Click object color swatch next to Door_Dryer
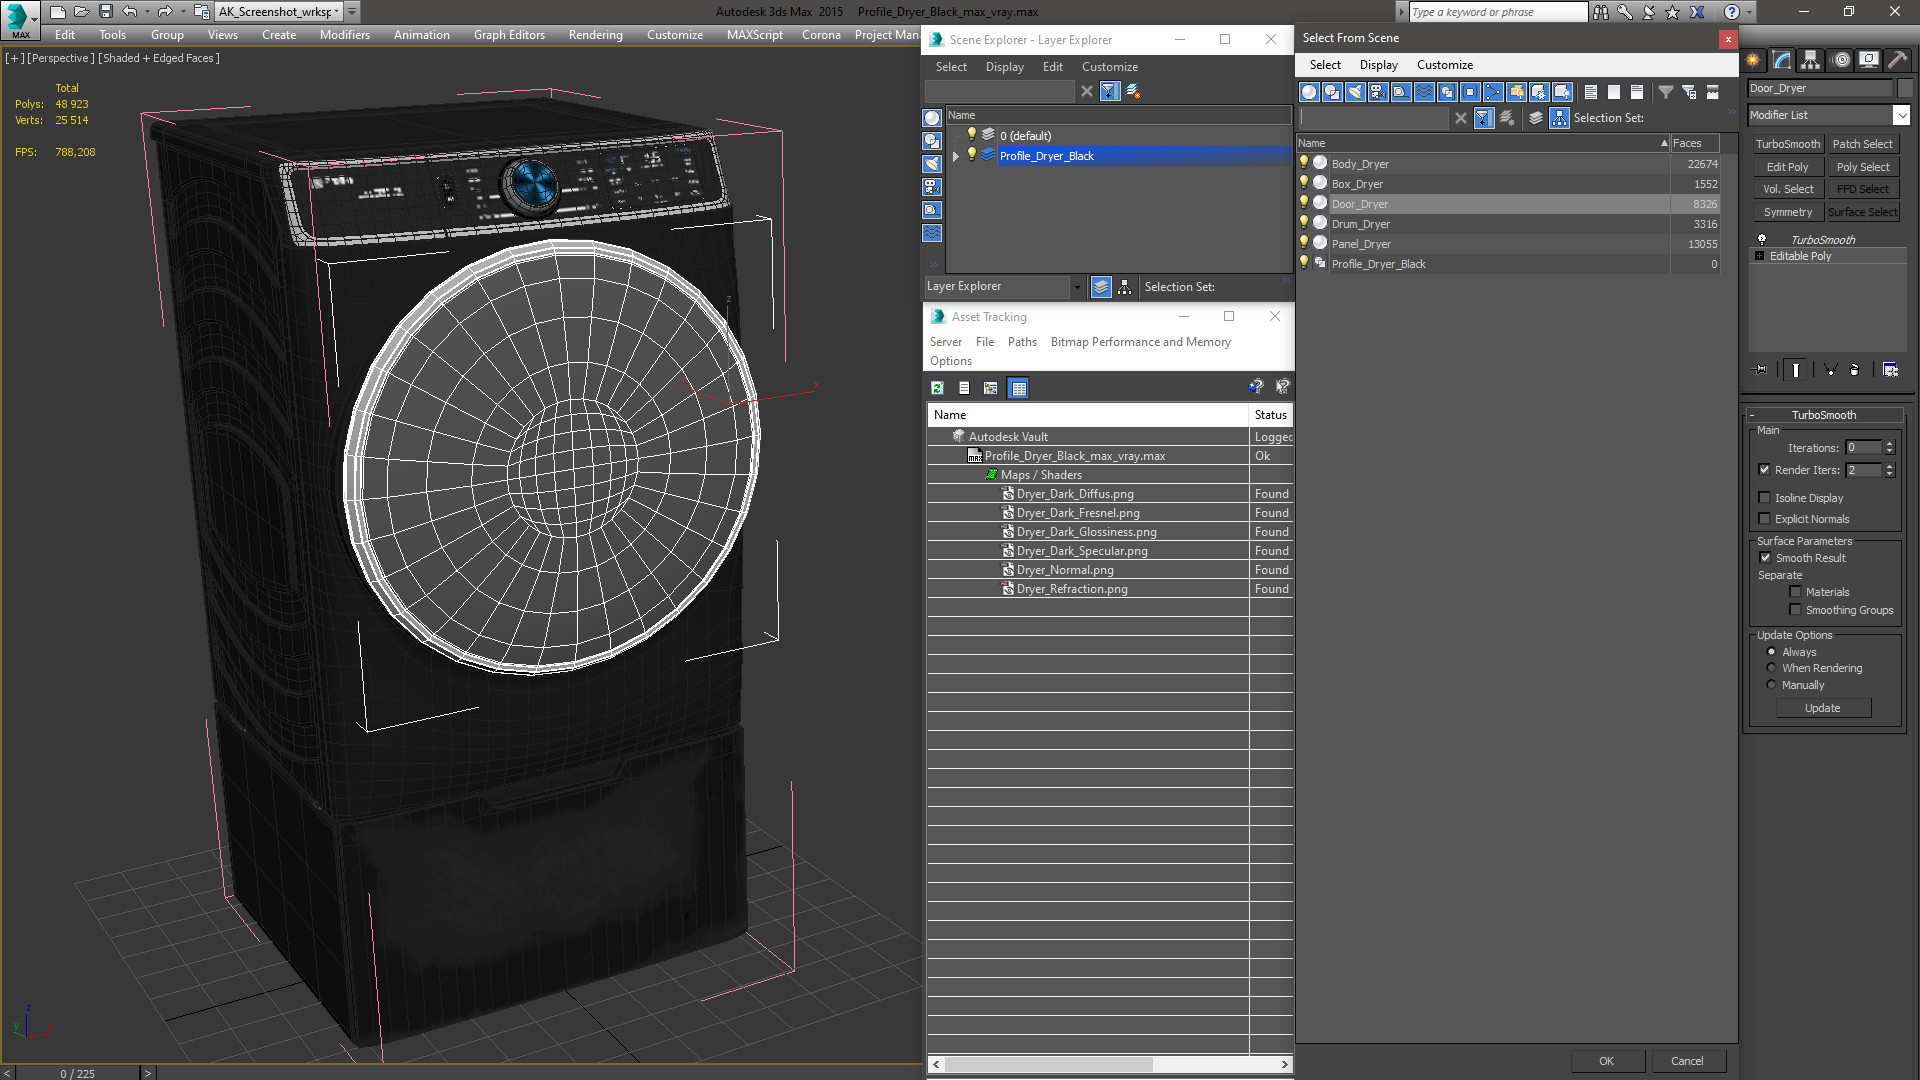1920x1080 pixels. point(1903,88)
